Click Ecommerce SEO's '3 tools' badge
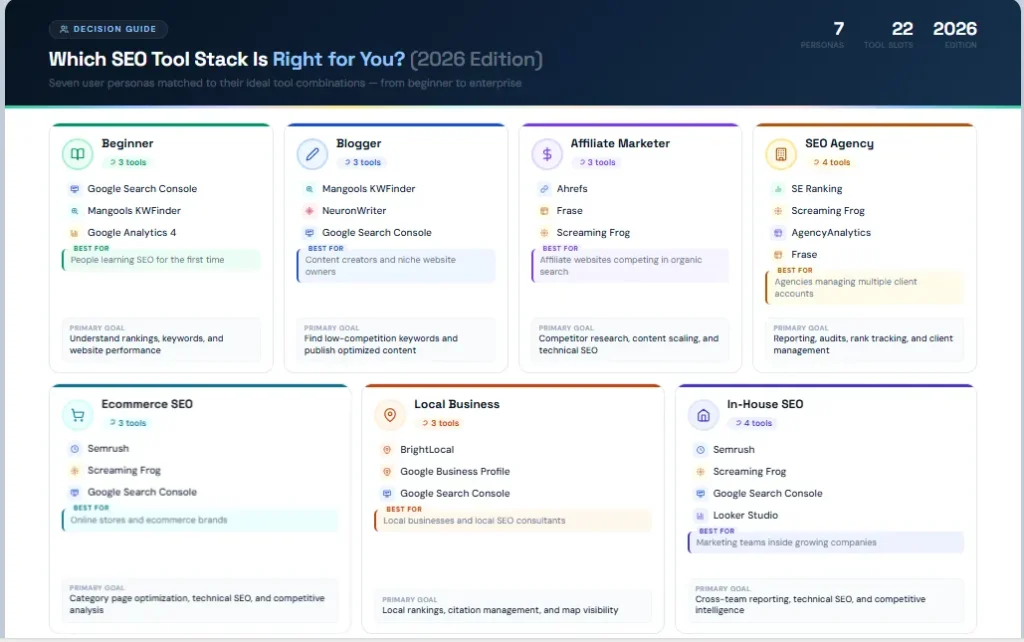Image resolution: width=1024 pixels, height=642 pixels. [x=128, y=423]
